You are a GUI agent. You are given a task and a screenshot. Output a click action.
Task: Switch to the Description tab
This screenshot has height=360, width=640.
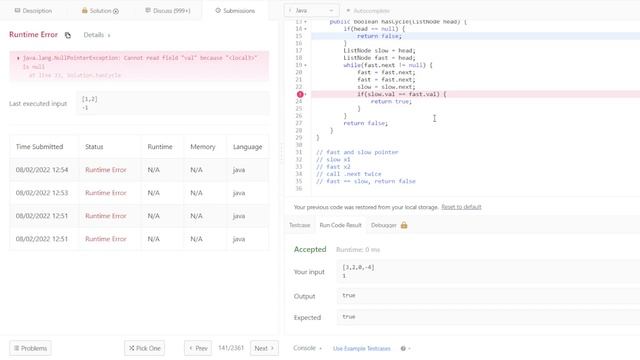[33, 11]
